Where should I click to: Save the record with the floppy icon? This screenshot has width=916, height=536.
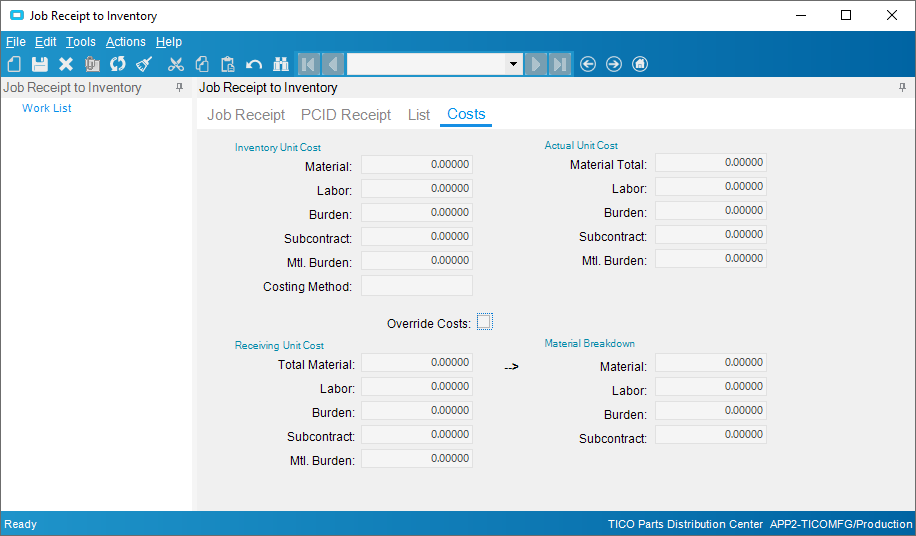pyautogui.click(x=40, y=64)
